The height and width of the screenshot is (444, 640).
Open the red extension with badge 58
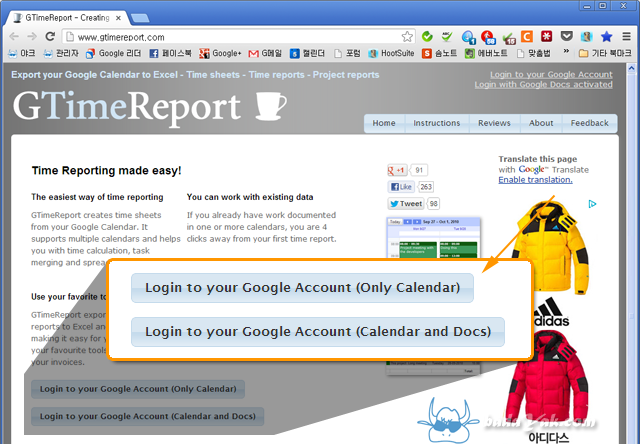point(488,37)
